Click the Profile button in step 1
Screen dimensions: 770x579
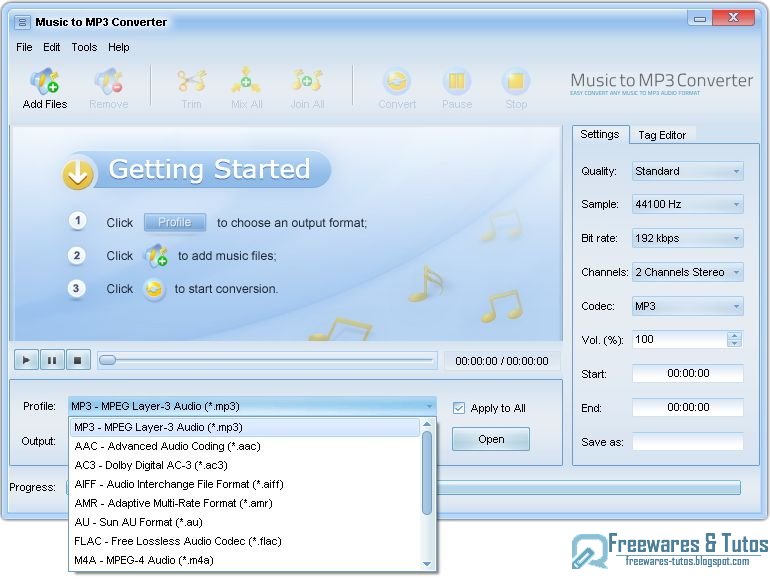coord(175,222)
